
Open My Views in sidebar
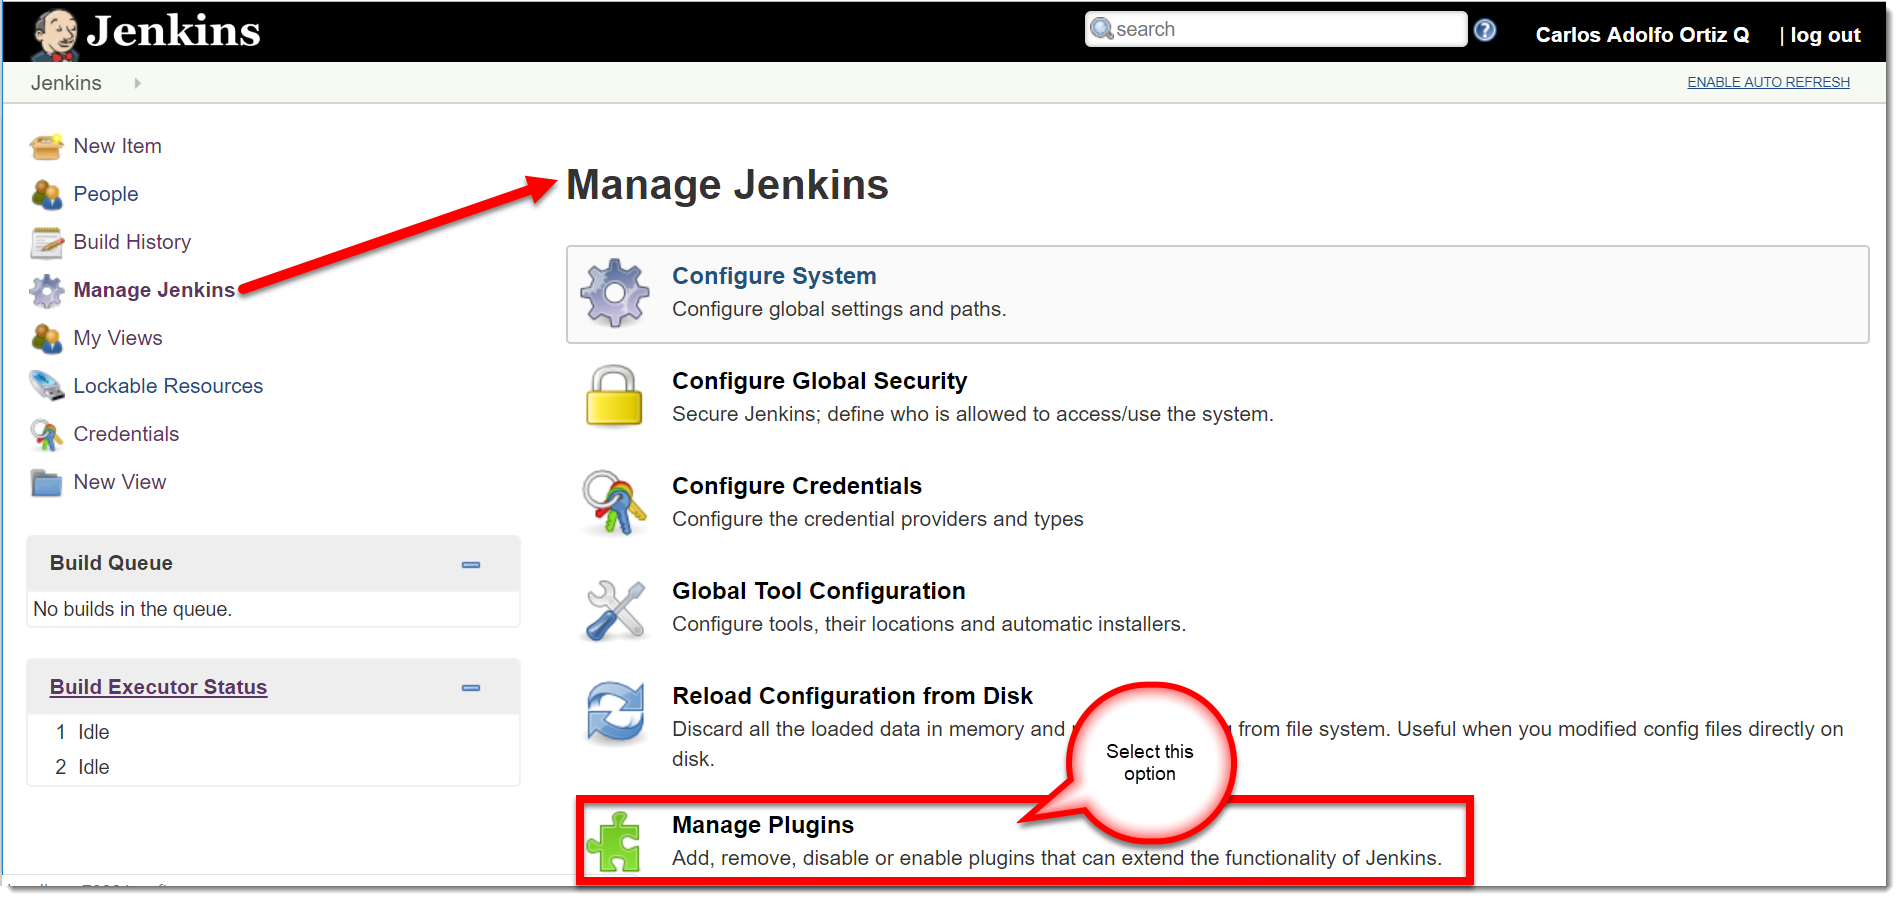click(118, 338)
